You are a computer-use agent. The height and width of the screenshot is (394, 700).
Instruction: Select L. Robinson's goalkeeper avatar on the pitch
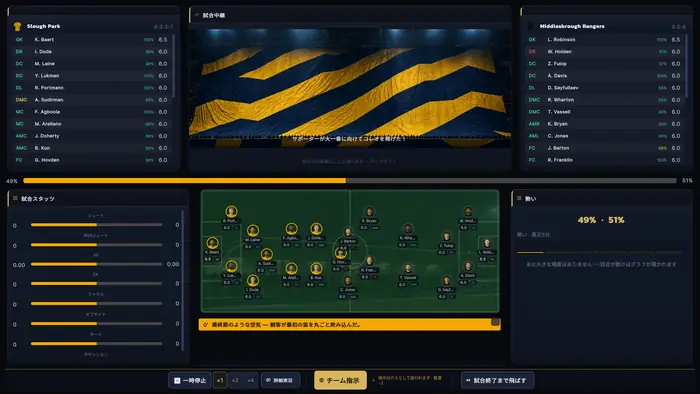(487, 243)
